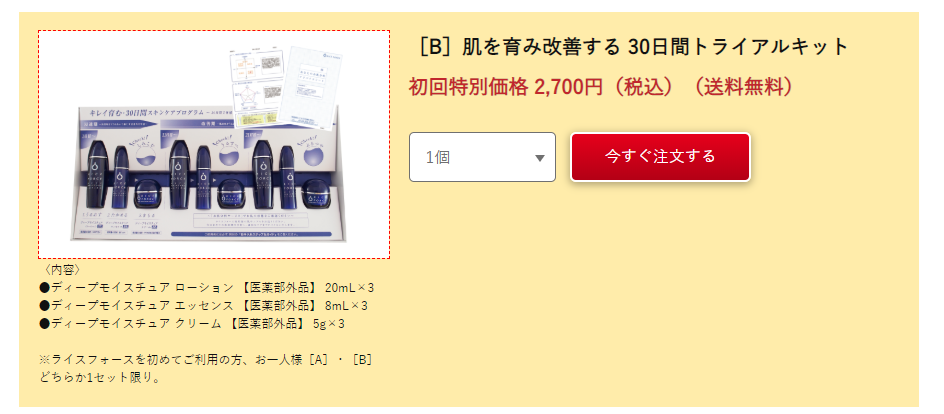
Task: Click the leftmost cream jar in photo
Action: tap(146, 196)
